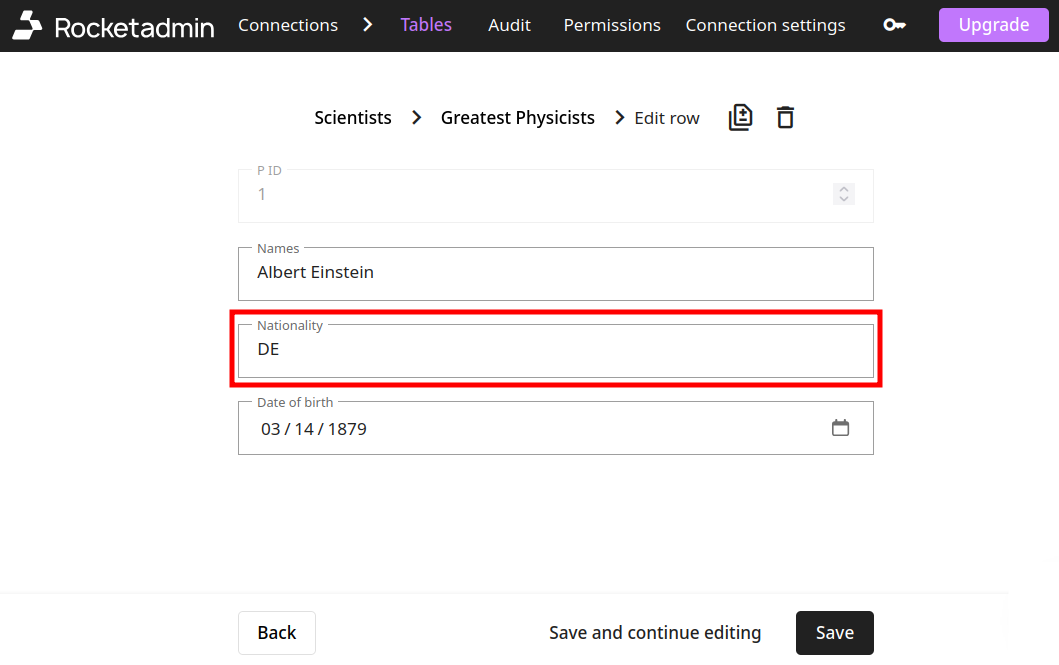The image size is (1059, 665).
Task: Click the purple Upgrade button
Action: (993, 25)
